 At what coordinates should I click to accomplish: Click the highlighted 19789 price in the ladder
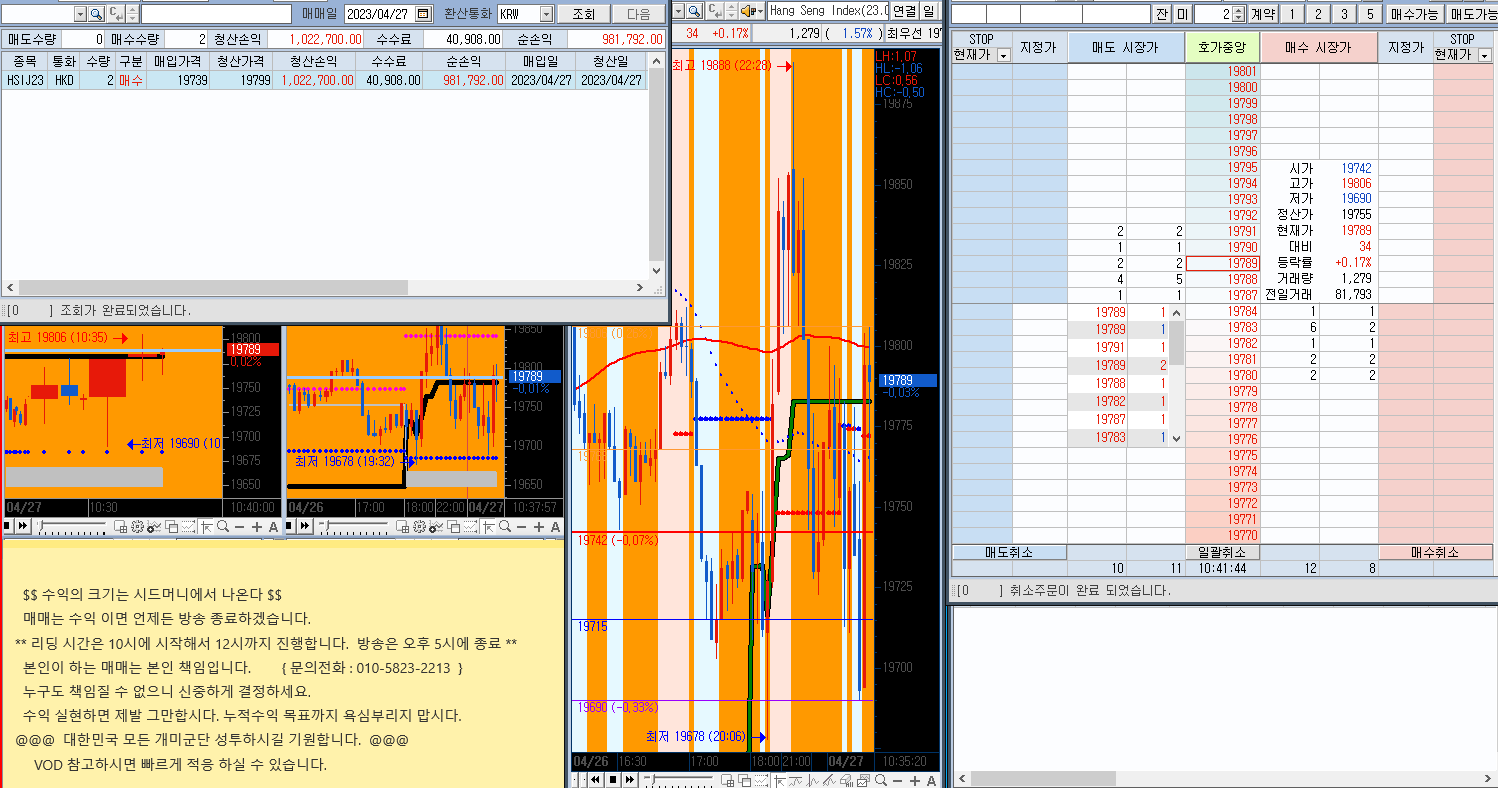point(1222,263)
